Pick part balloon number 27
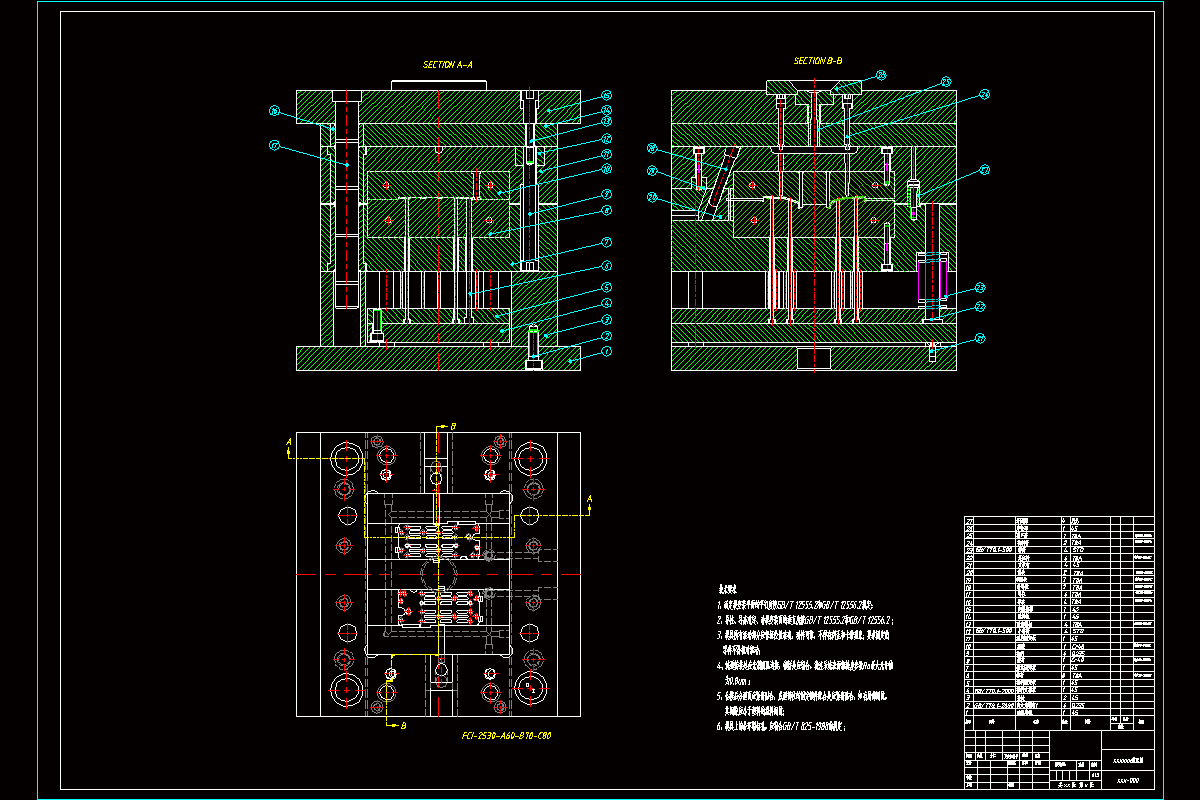The height and width of the screenshot is (800, 1200). 985,170
